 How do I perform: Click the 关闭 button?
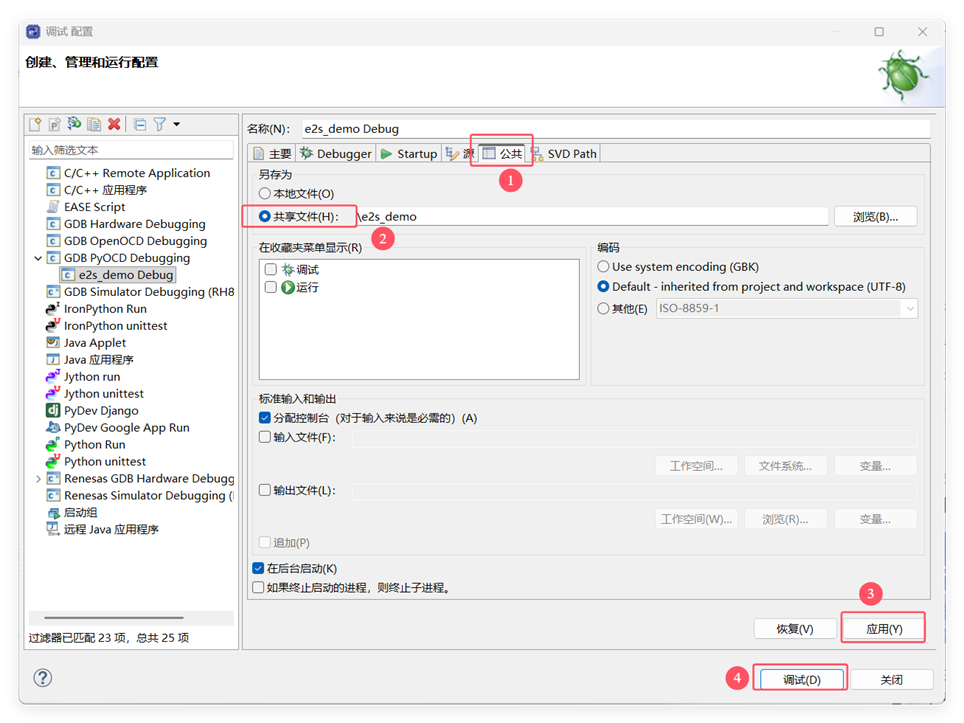[x=891, y=679]
